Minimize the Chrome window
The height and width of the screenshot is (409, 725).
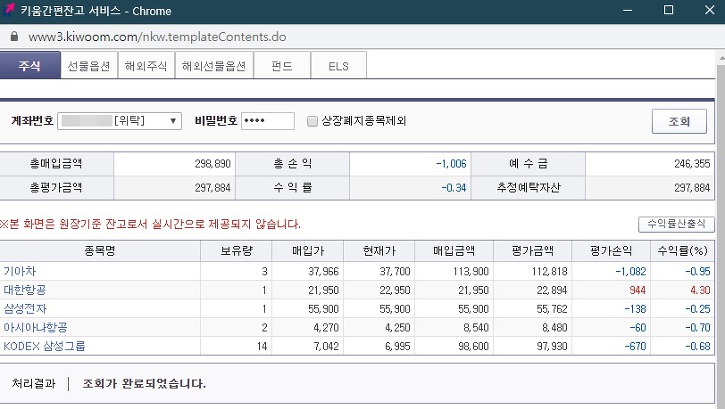click(627, 10)
